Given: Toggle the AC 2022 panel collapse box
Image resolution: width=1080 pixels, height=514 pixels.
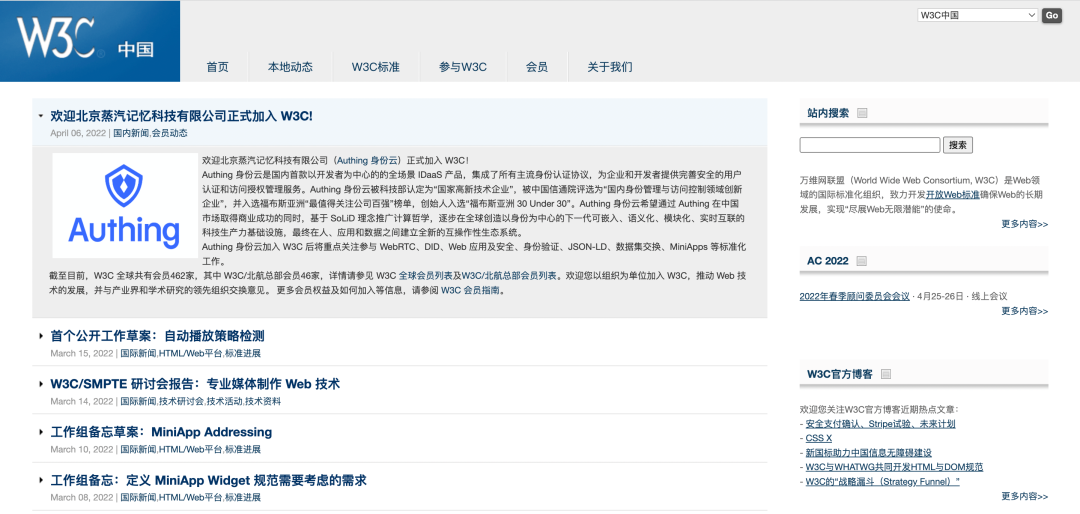Looking at the screenshot, I should pos(862,261).
